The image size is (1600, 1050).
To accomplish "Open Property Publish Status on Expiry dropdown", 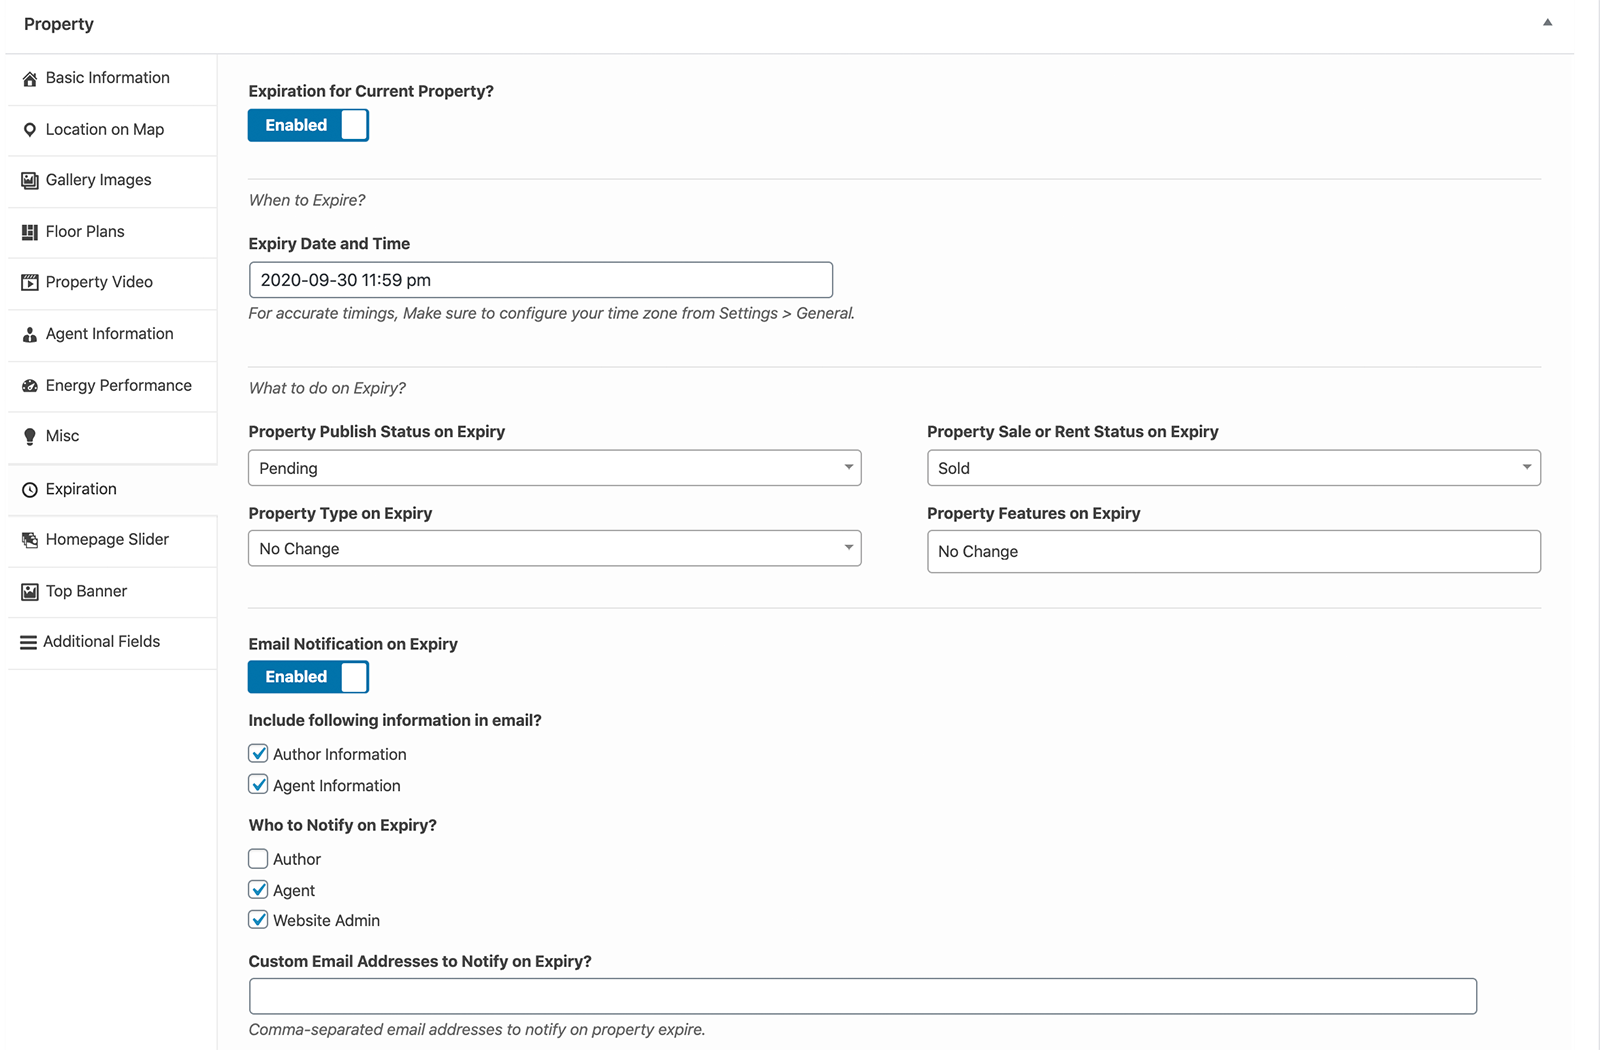I will point(554,468).
